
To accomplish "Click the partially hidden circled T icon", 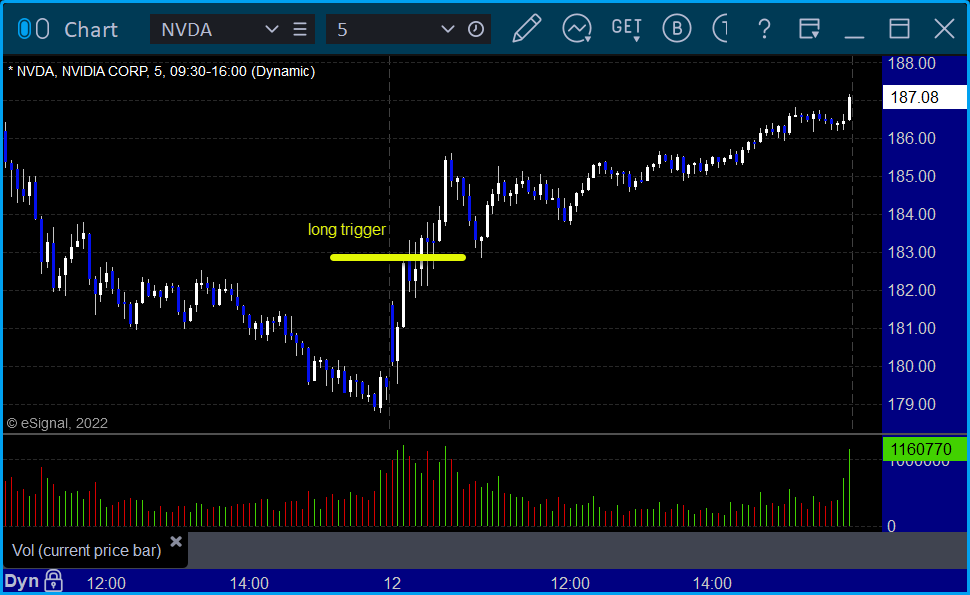I will tap(720, 28).
